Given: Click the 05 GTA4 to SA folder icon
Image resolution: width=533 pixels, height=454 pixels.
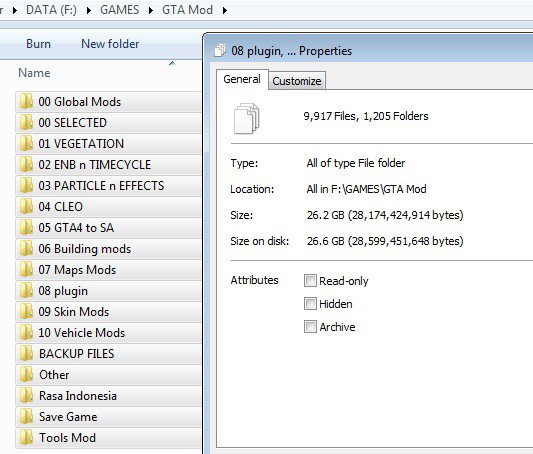Looking at the screenshot, I should 26,228.
